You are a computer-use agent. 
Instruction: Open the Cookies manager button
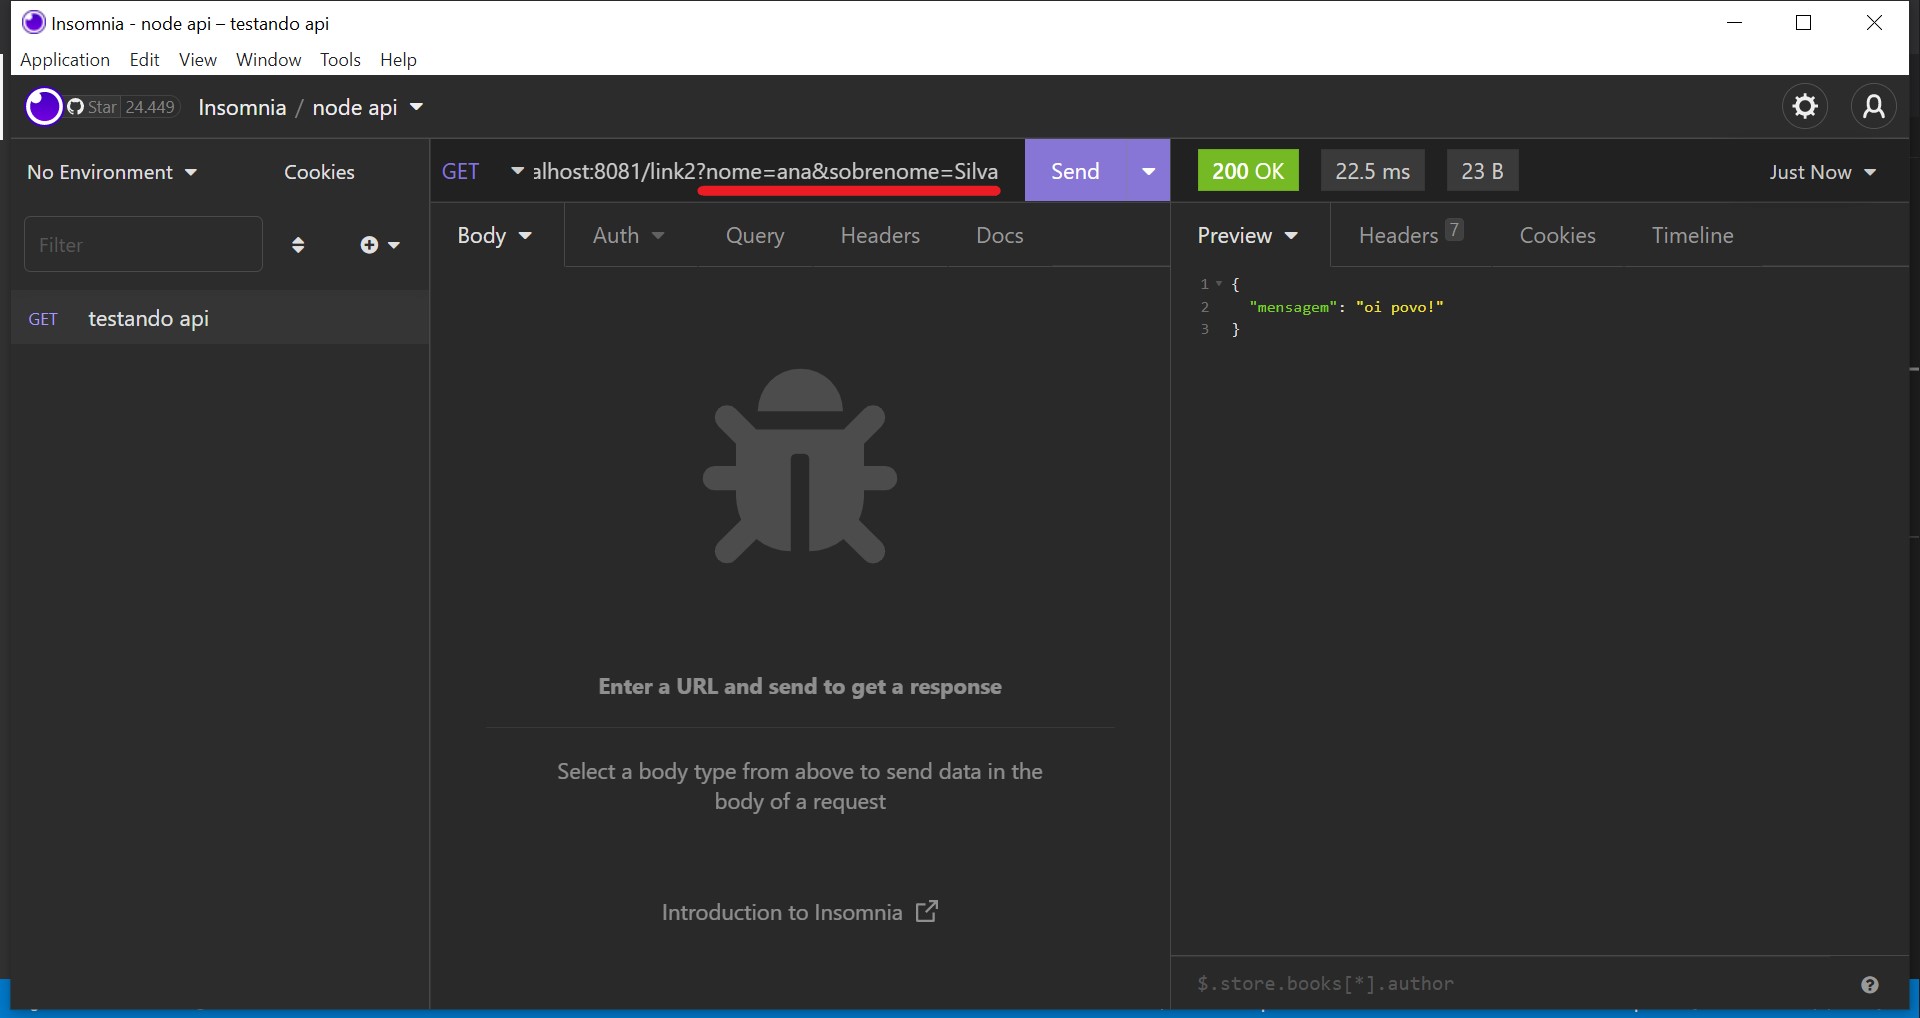tap(319, 172)
